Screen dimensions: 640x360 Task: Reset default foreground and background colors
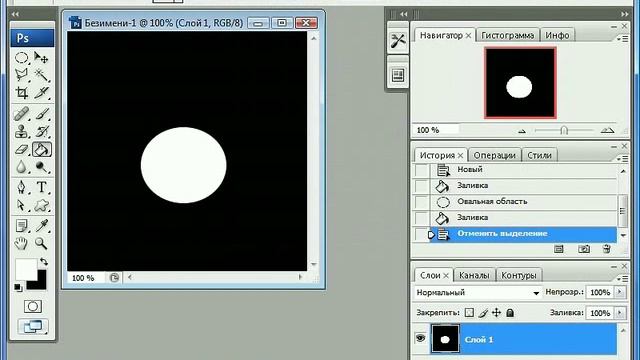(x=18, y=287)
